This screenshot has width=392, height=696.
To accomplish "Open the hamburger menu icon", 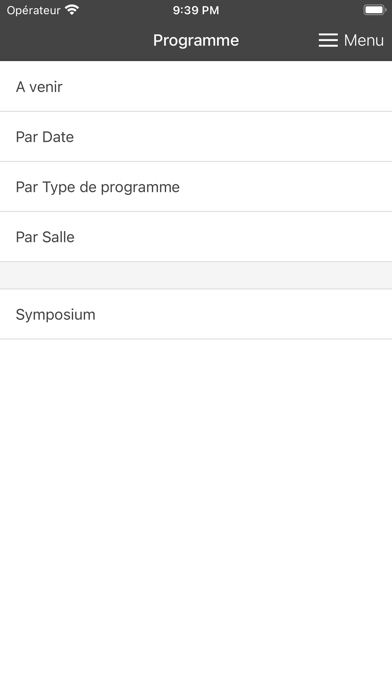I will [328, 40].
